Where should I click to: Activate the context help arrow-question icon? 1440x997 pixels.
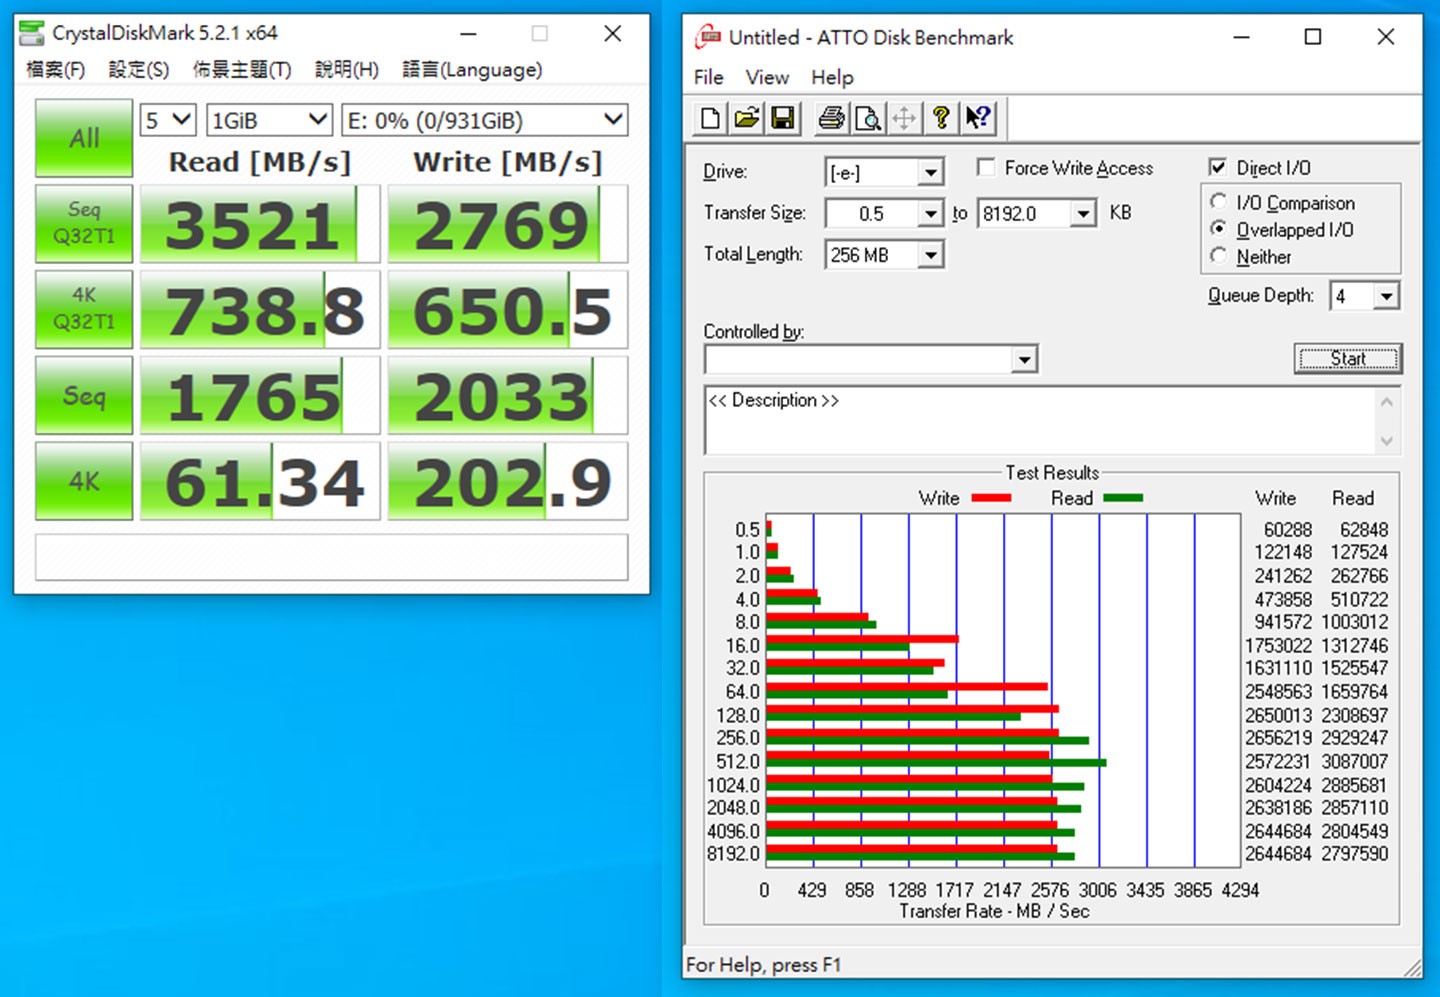[978, 118]
